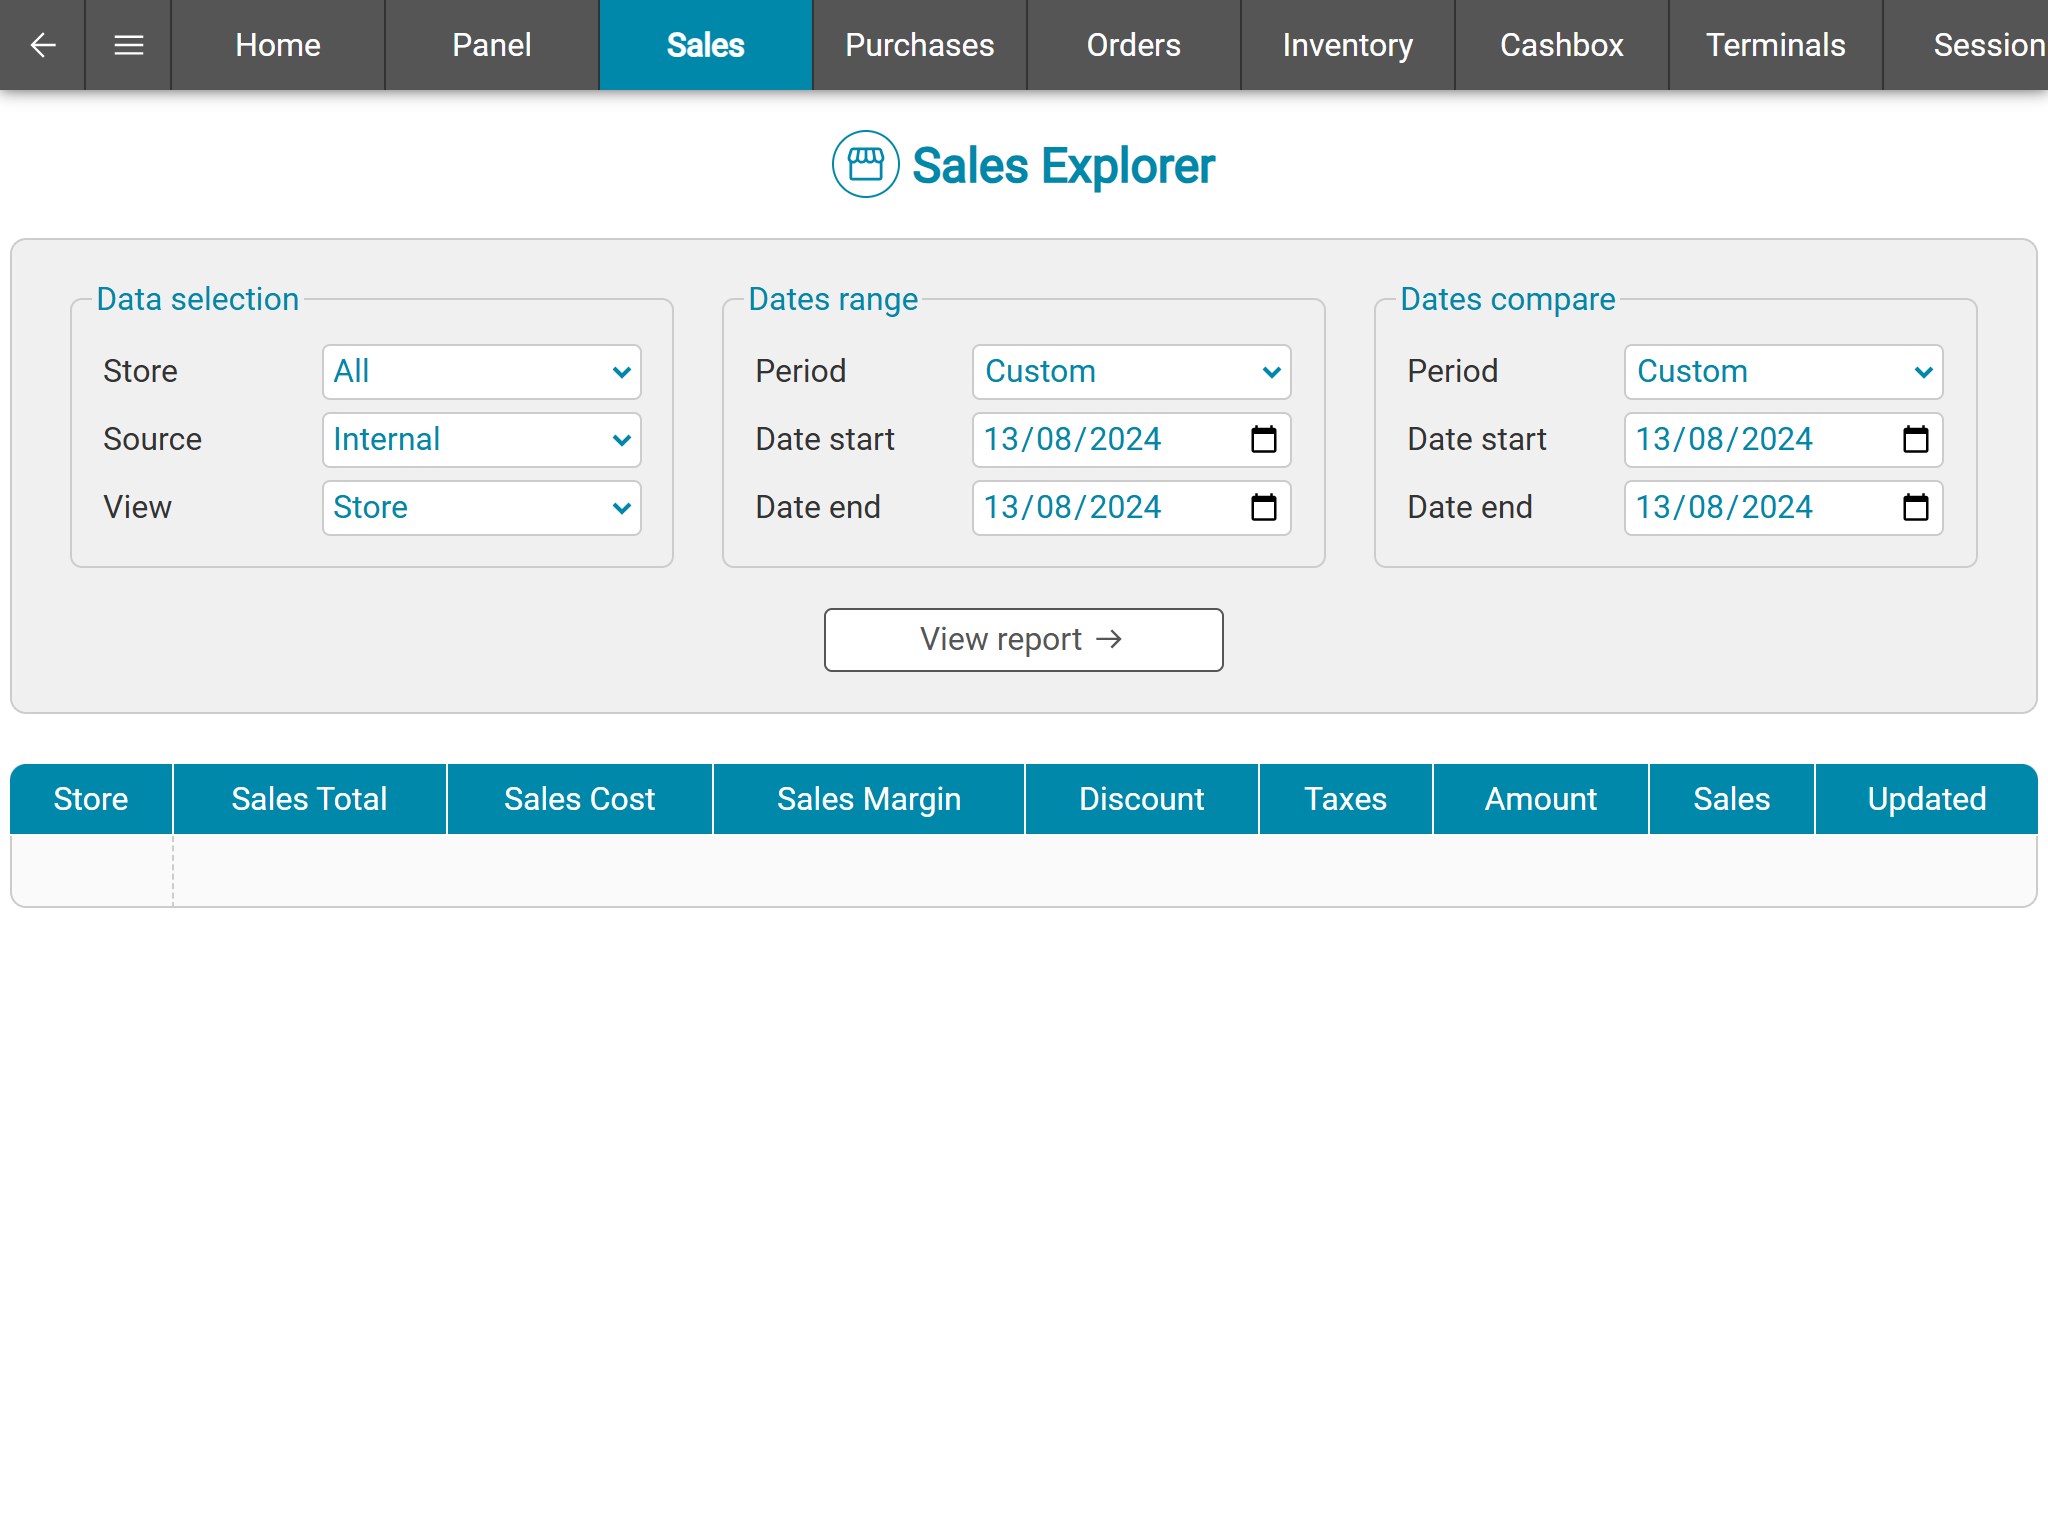
Task: Open calendar picker for Dates range Date end
Action: click(x=1264, y=507)
